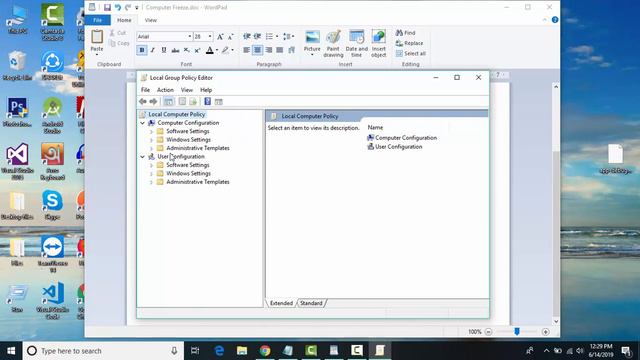The height and width of the screenshot is (360, 640).
Task: Open File Explorer from taskbar
Action: [242, 351]
